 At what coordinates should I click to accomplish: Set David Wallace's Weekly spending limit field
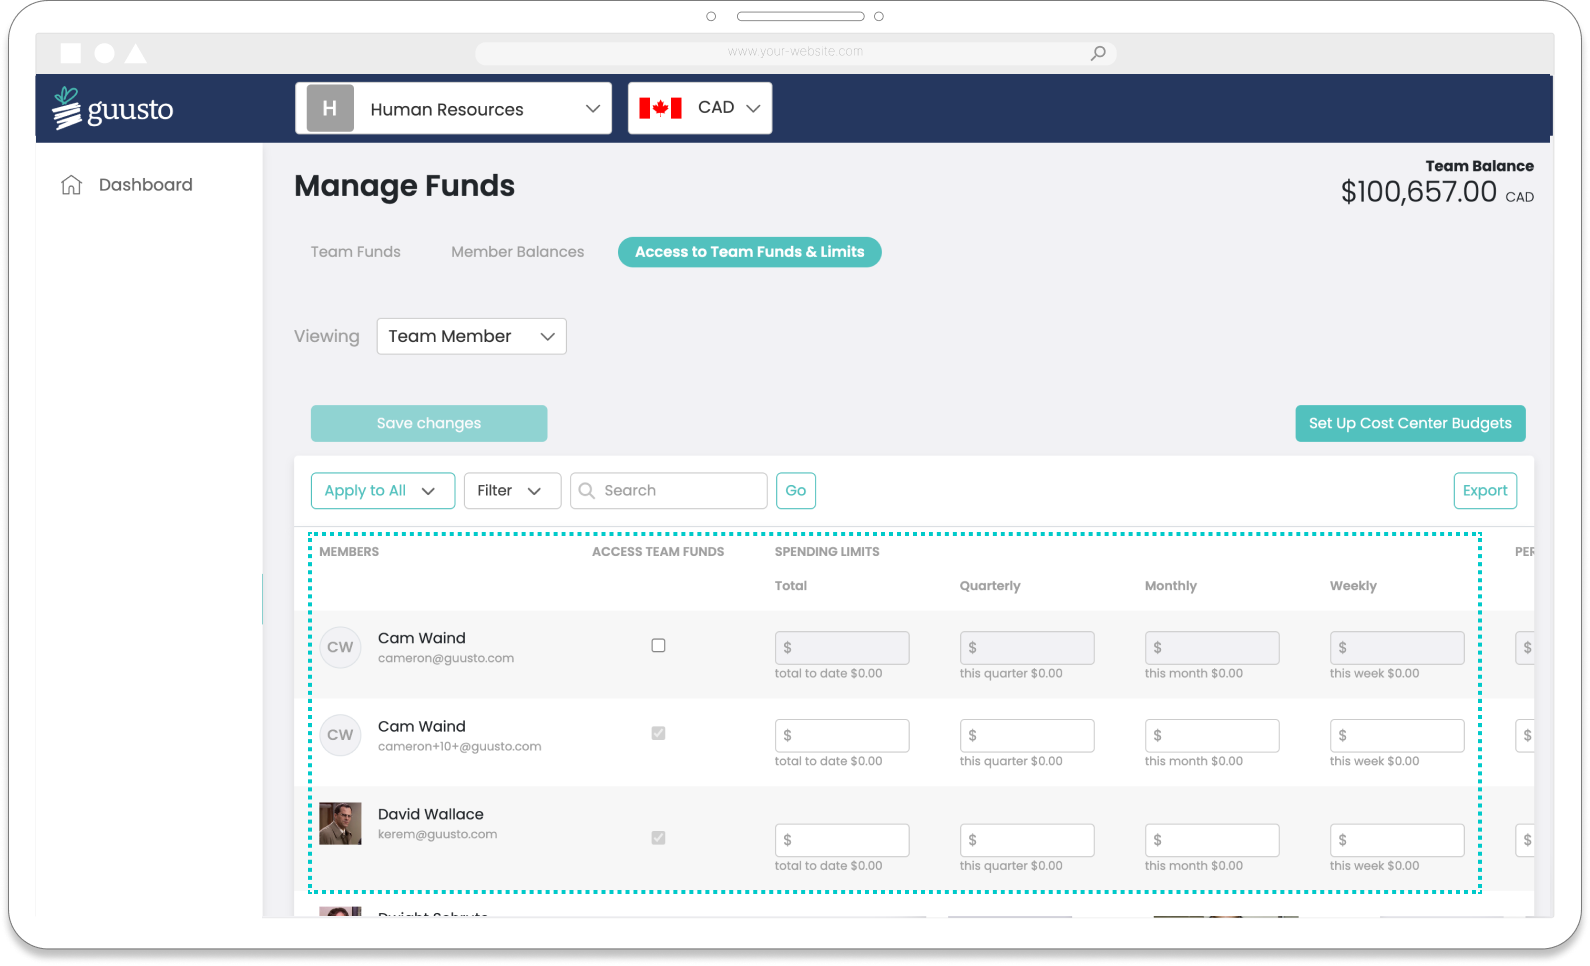(1397, 841)
